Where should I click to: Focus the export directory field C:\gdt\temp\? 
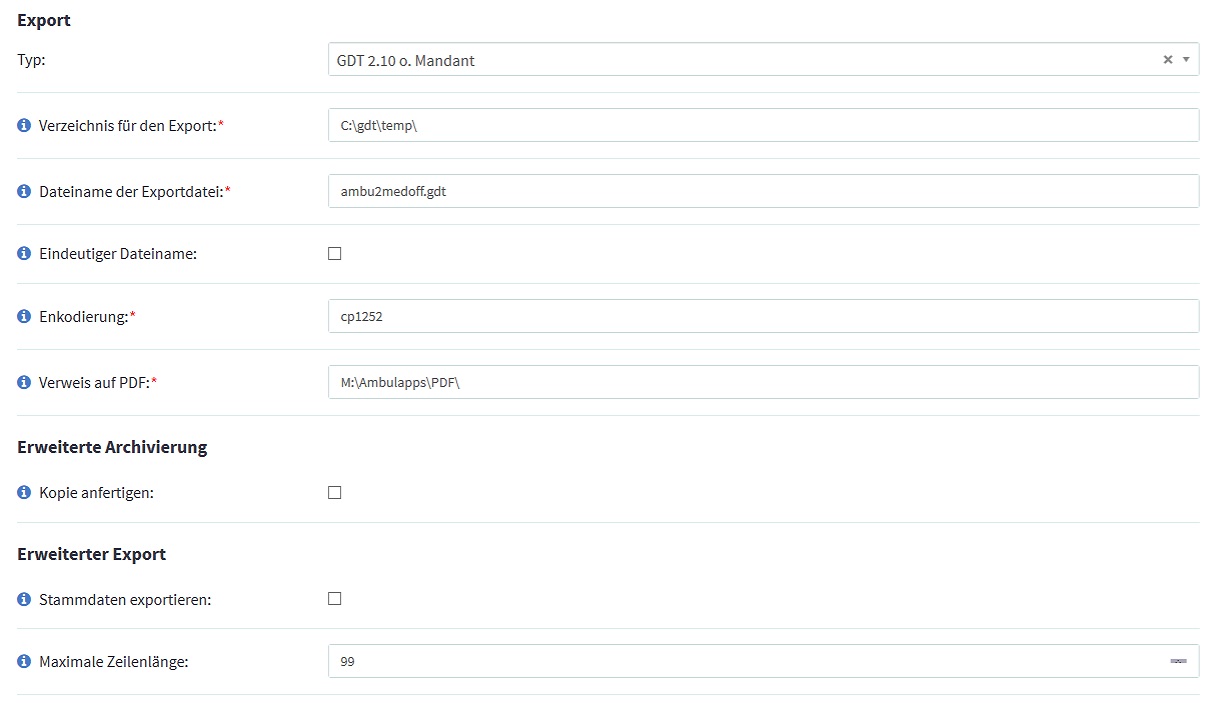point(764,125)
